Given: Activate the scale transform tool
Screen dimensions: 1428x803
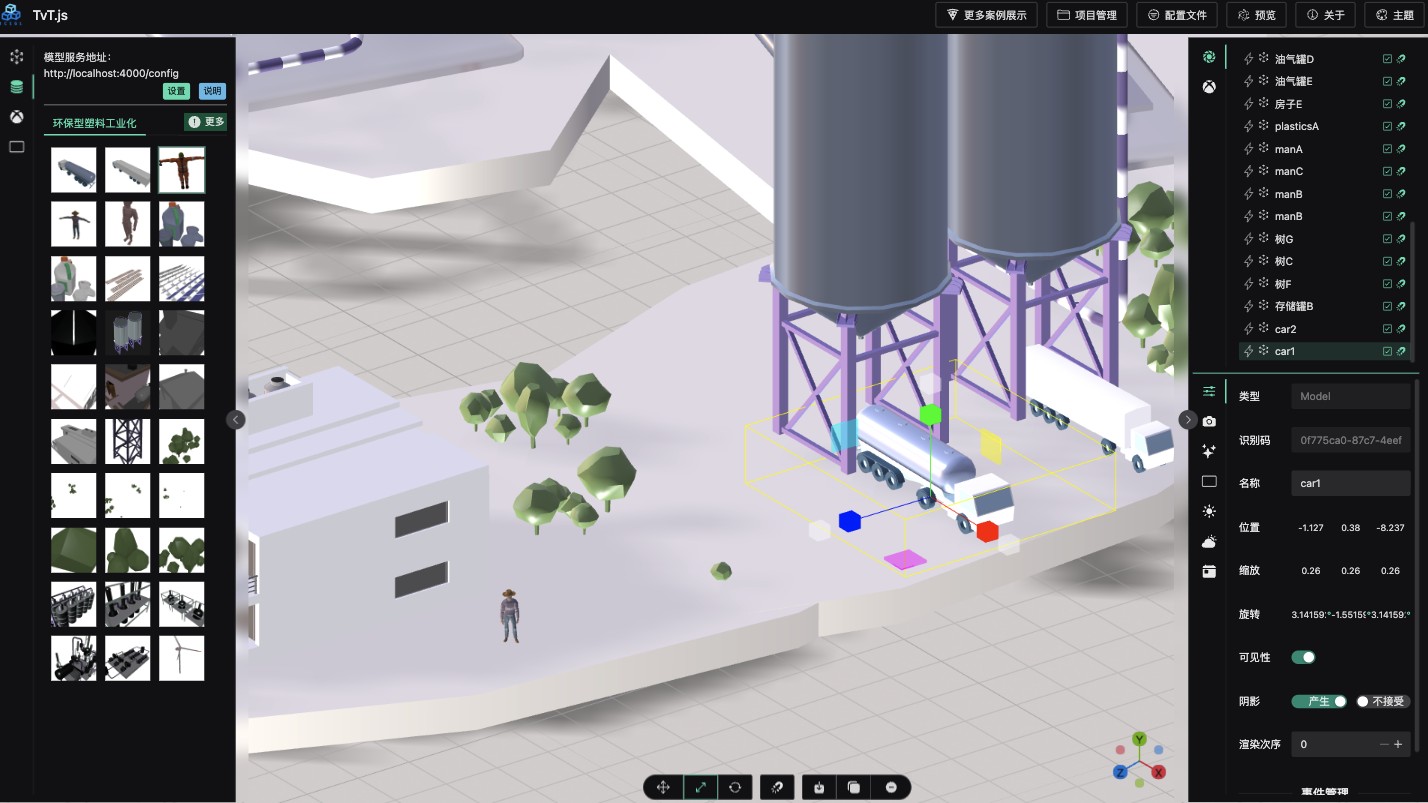Looking at the screenshot, I should coord(699,787).
